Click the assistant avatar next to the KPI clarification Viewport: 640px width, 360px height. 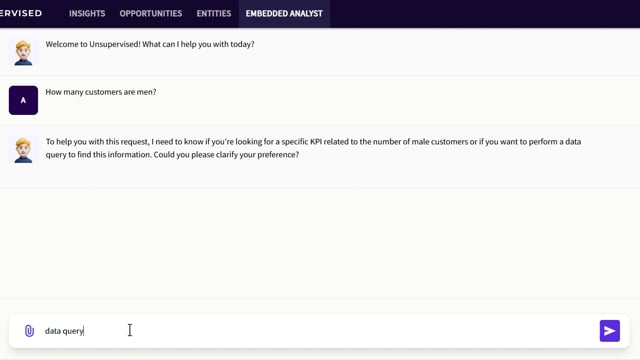[23, 150]
